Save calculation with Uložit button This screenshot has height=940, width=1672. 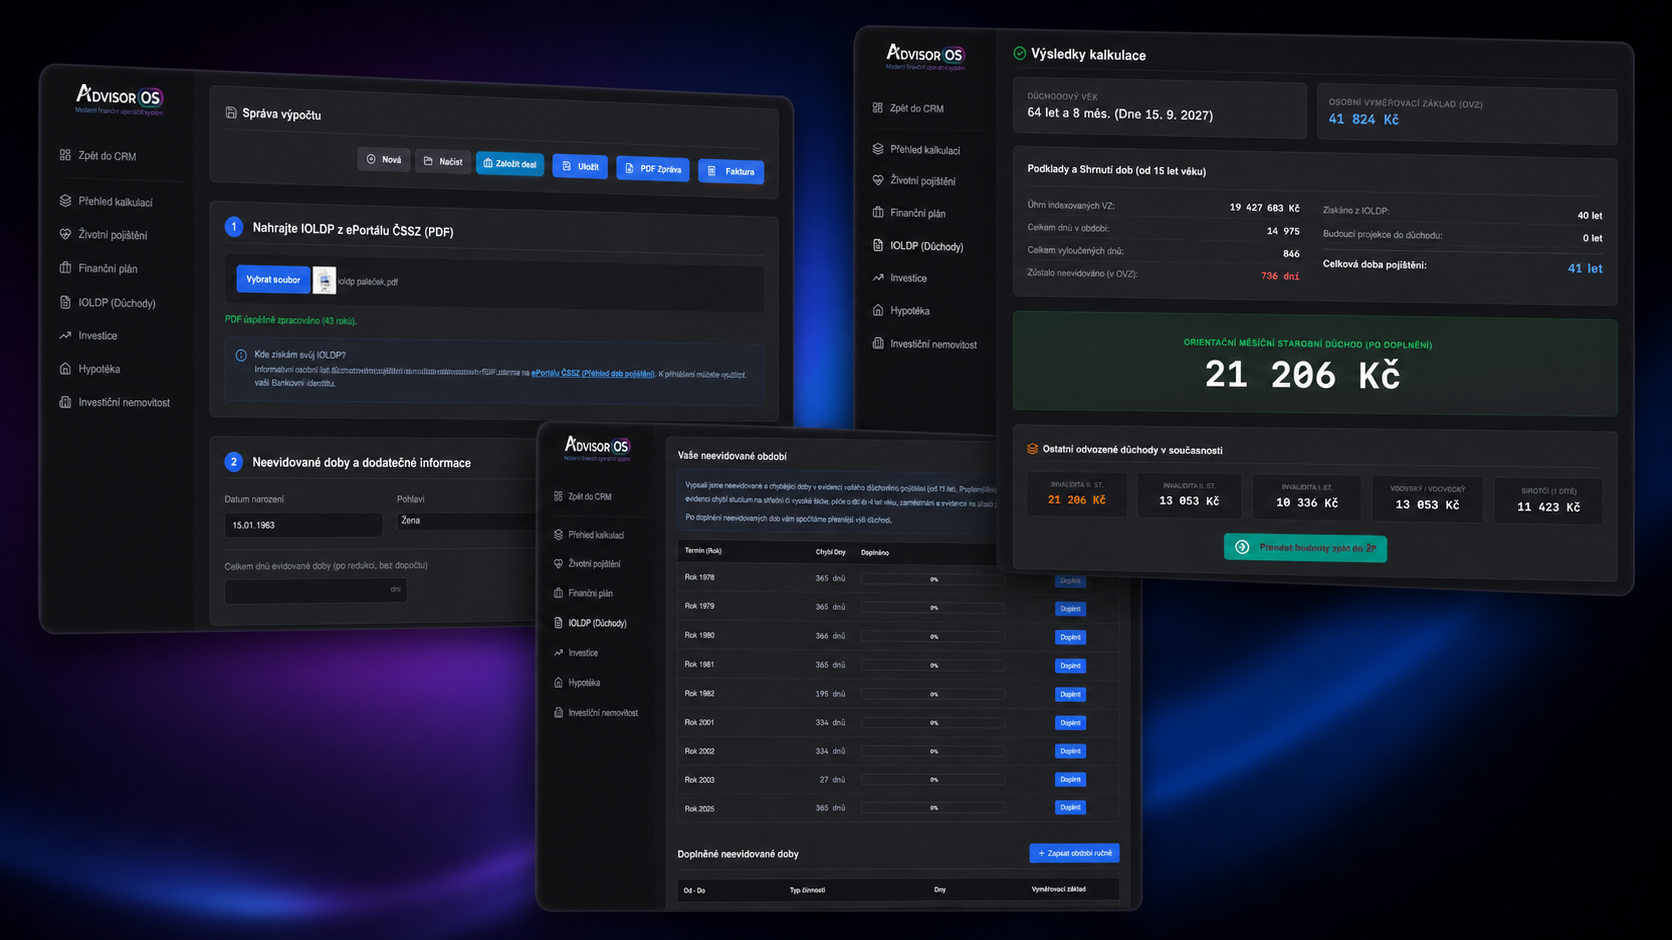[x=580, y=167]
